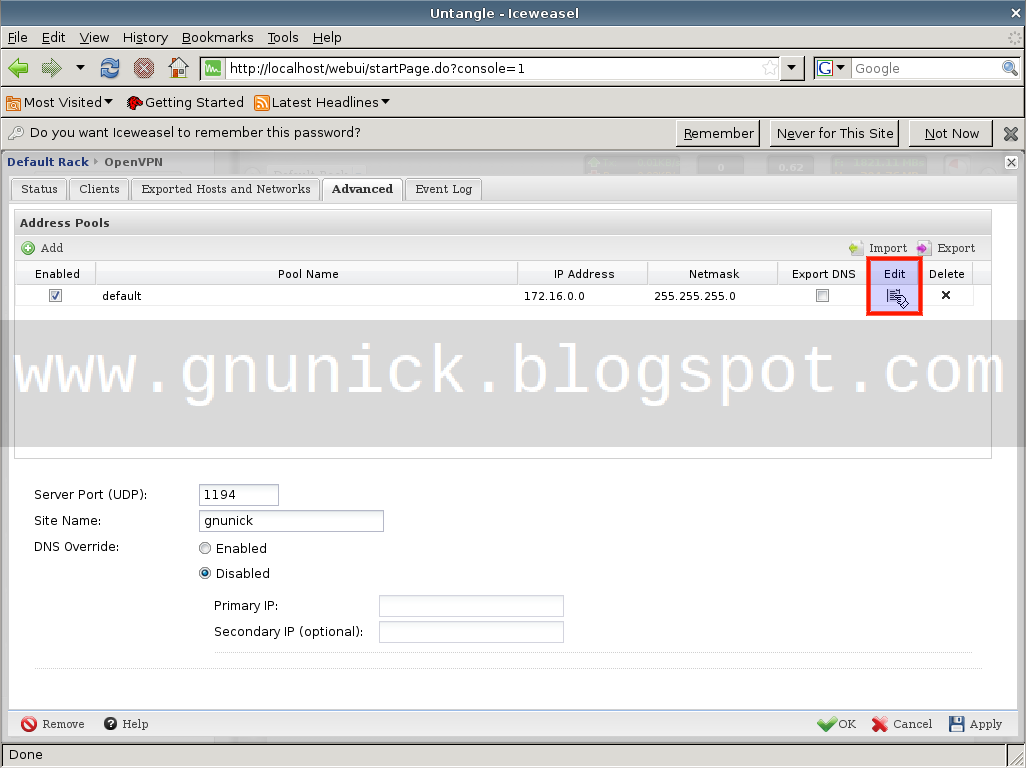Switch to the Clients tab
Image resolution: width=1026 pixels, height=768 pixels.
pos(98,189)
